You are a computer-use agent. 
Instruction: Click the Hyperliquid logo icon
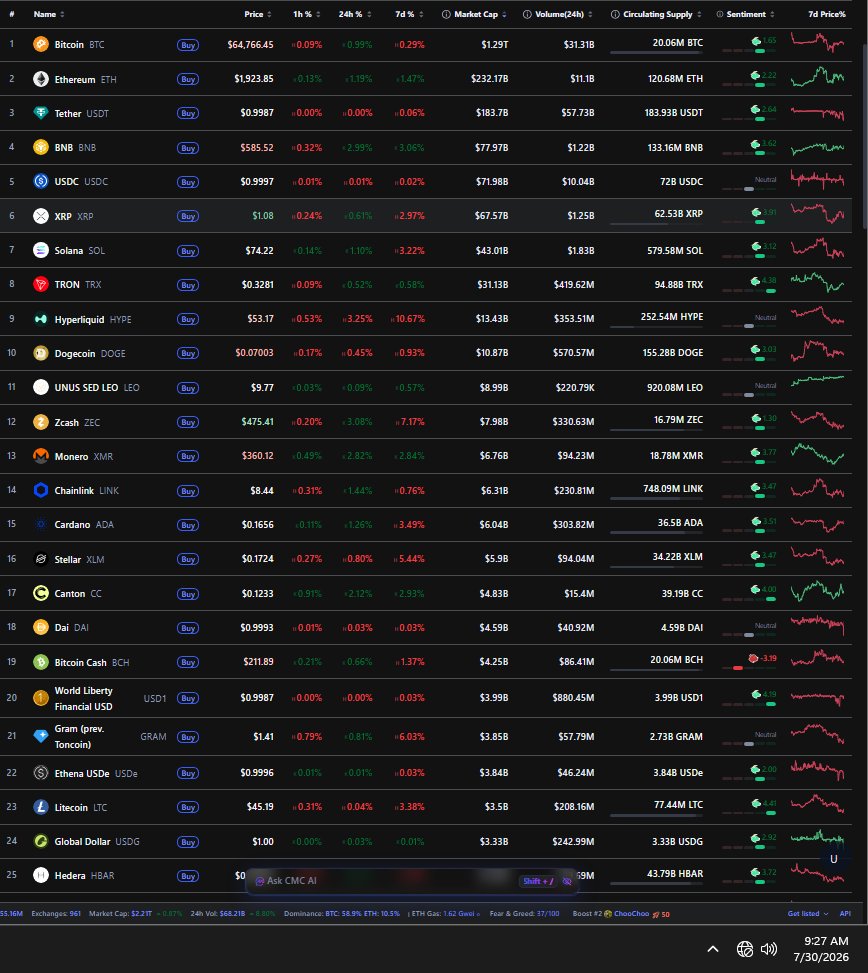(41, 319)
